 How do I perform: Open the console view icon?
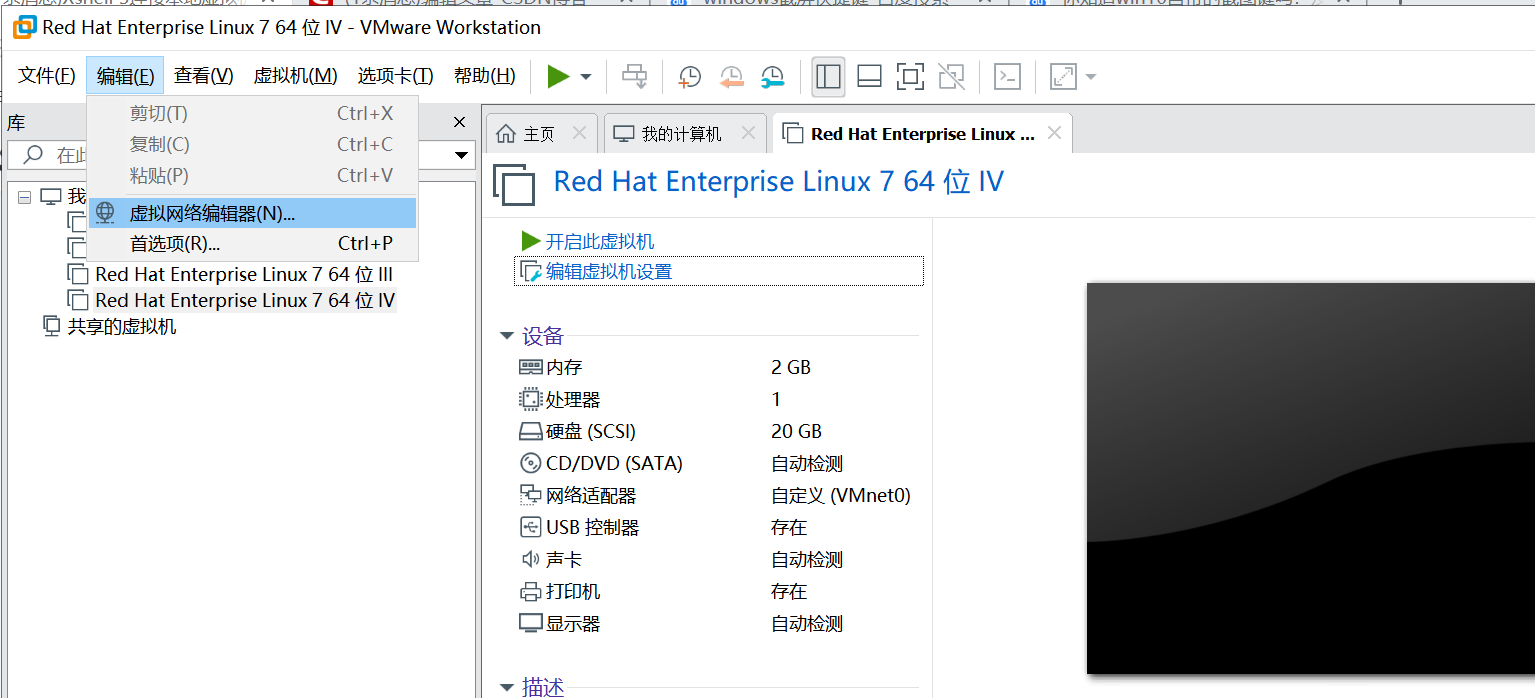coord(1007,76)
